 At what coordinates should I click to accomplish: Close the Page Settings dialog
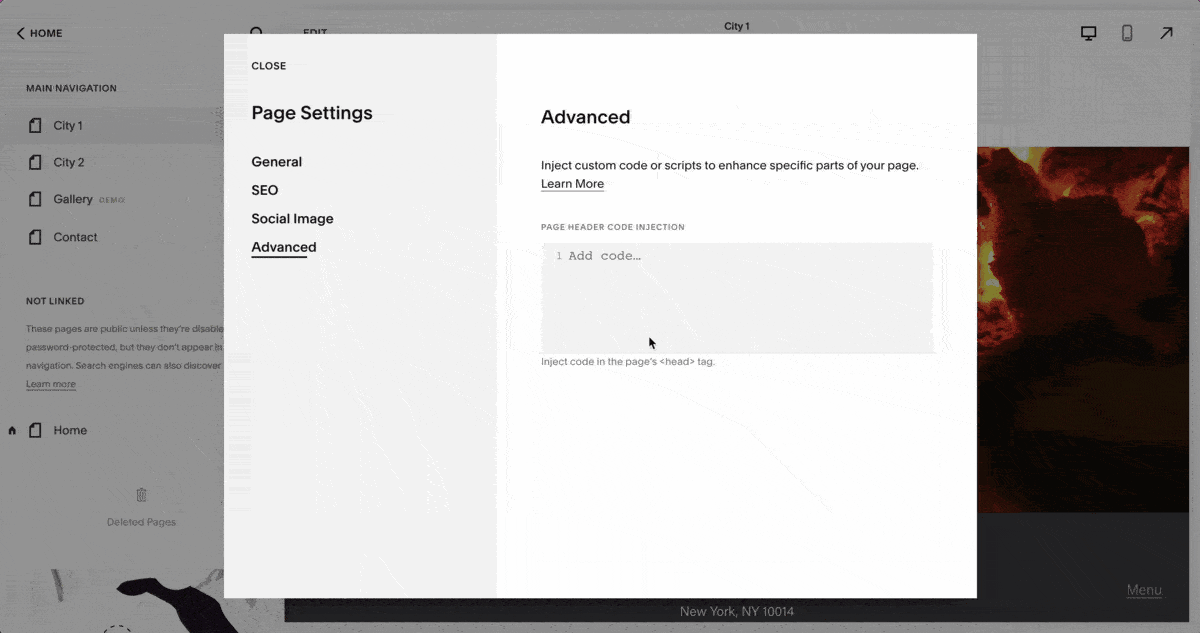tap(268, 66)
